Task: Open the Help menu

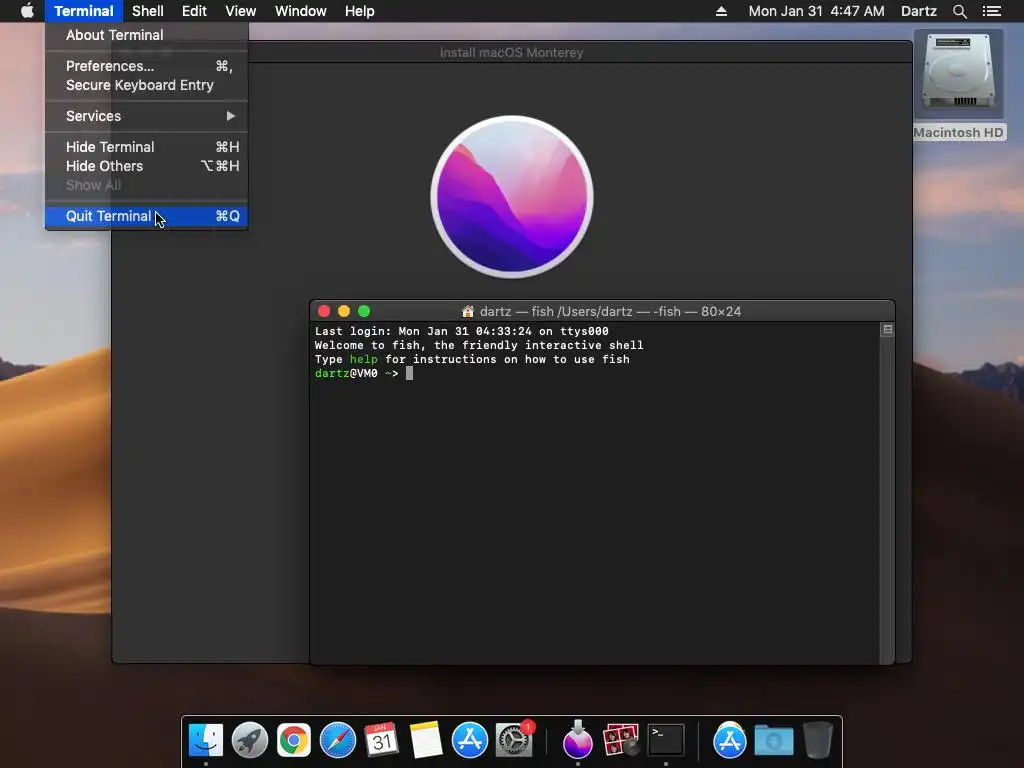Action: pos(359,11)
